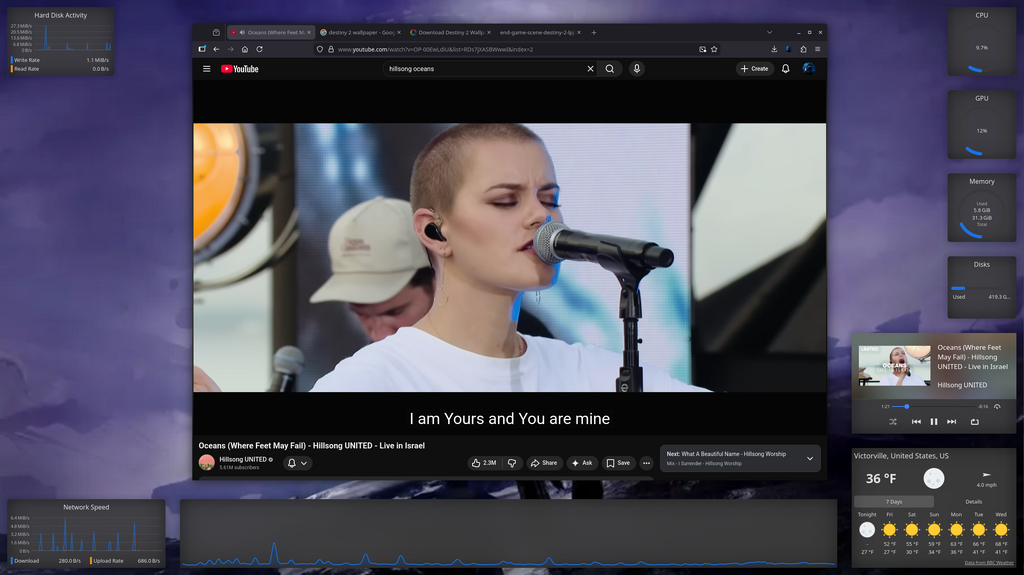Image resolution: width=1024 pixels, height=575 pixels.
Task: Toggle shuffle in the media player widget
Action: (x=893, y=422)
